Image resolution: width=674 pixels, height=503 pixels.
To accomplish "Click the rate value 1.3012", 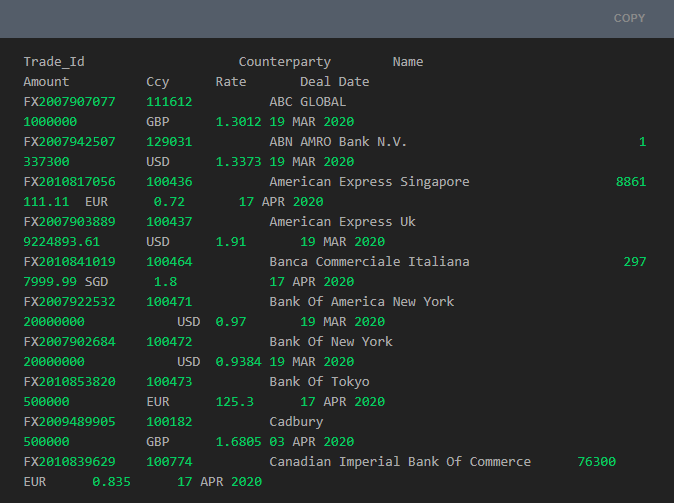I will click(x=238, y=122).
